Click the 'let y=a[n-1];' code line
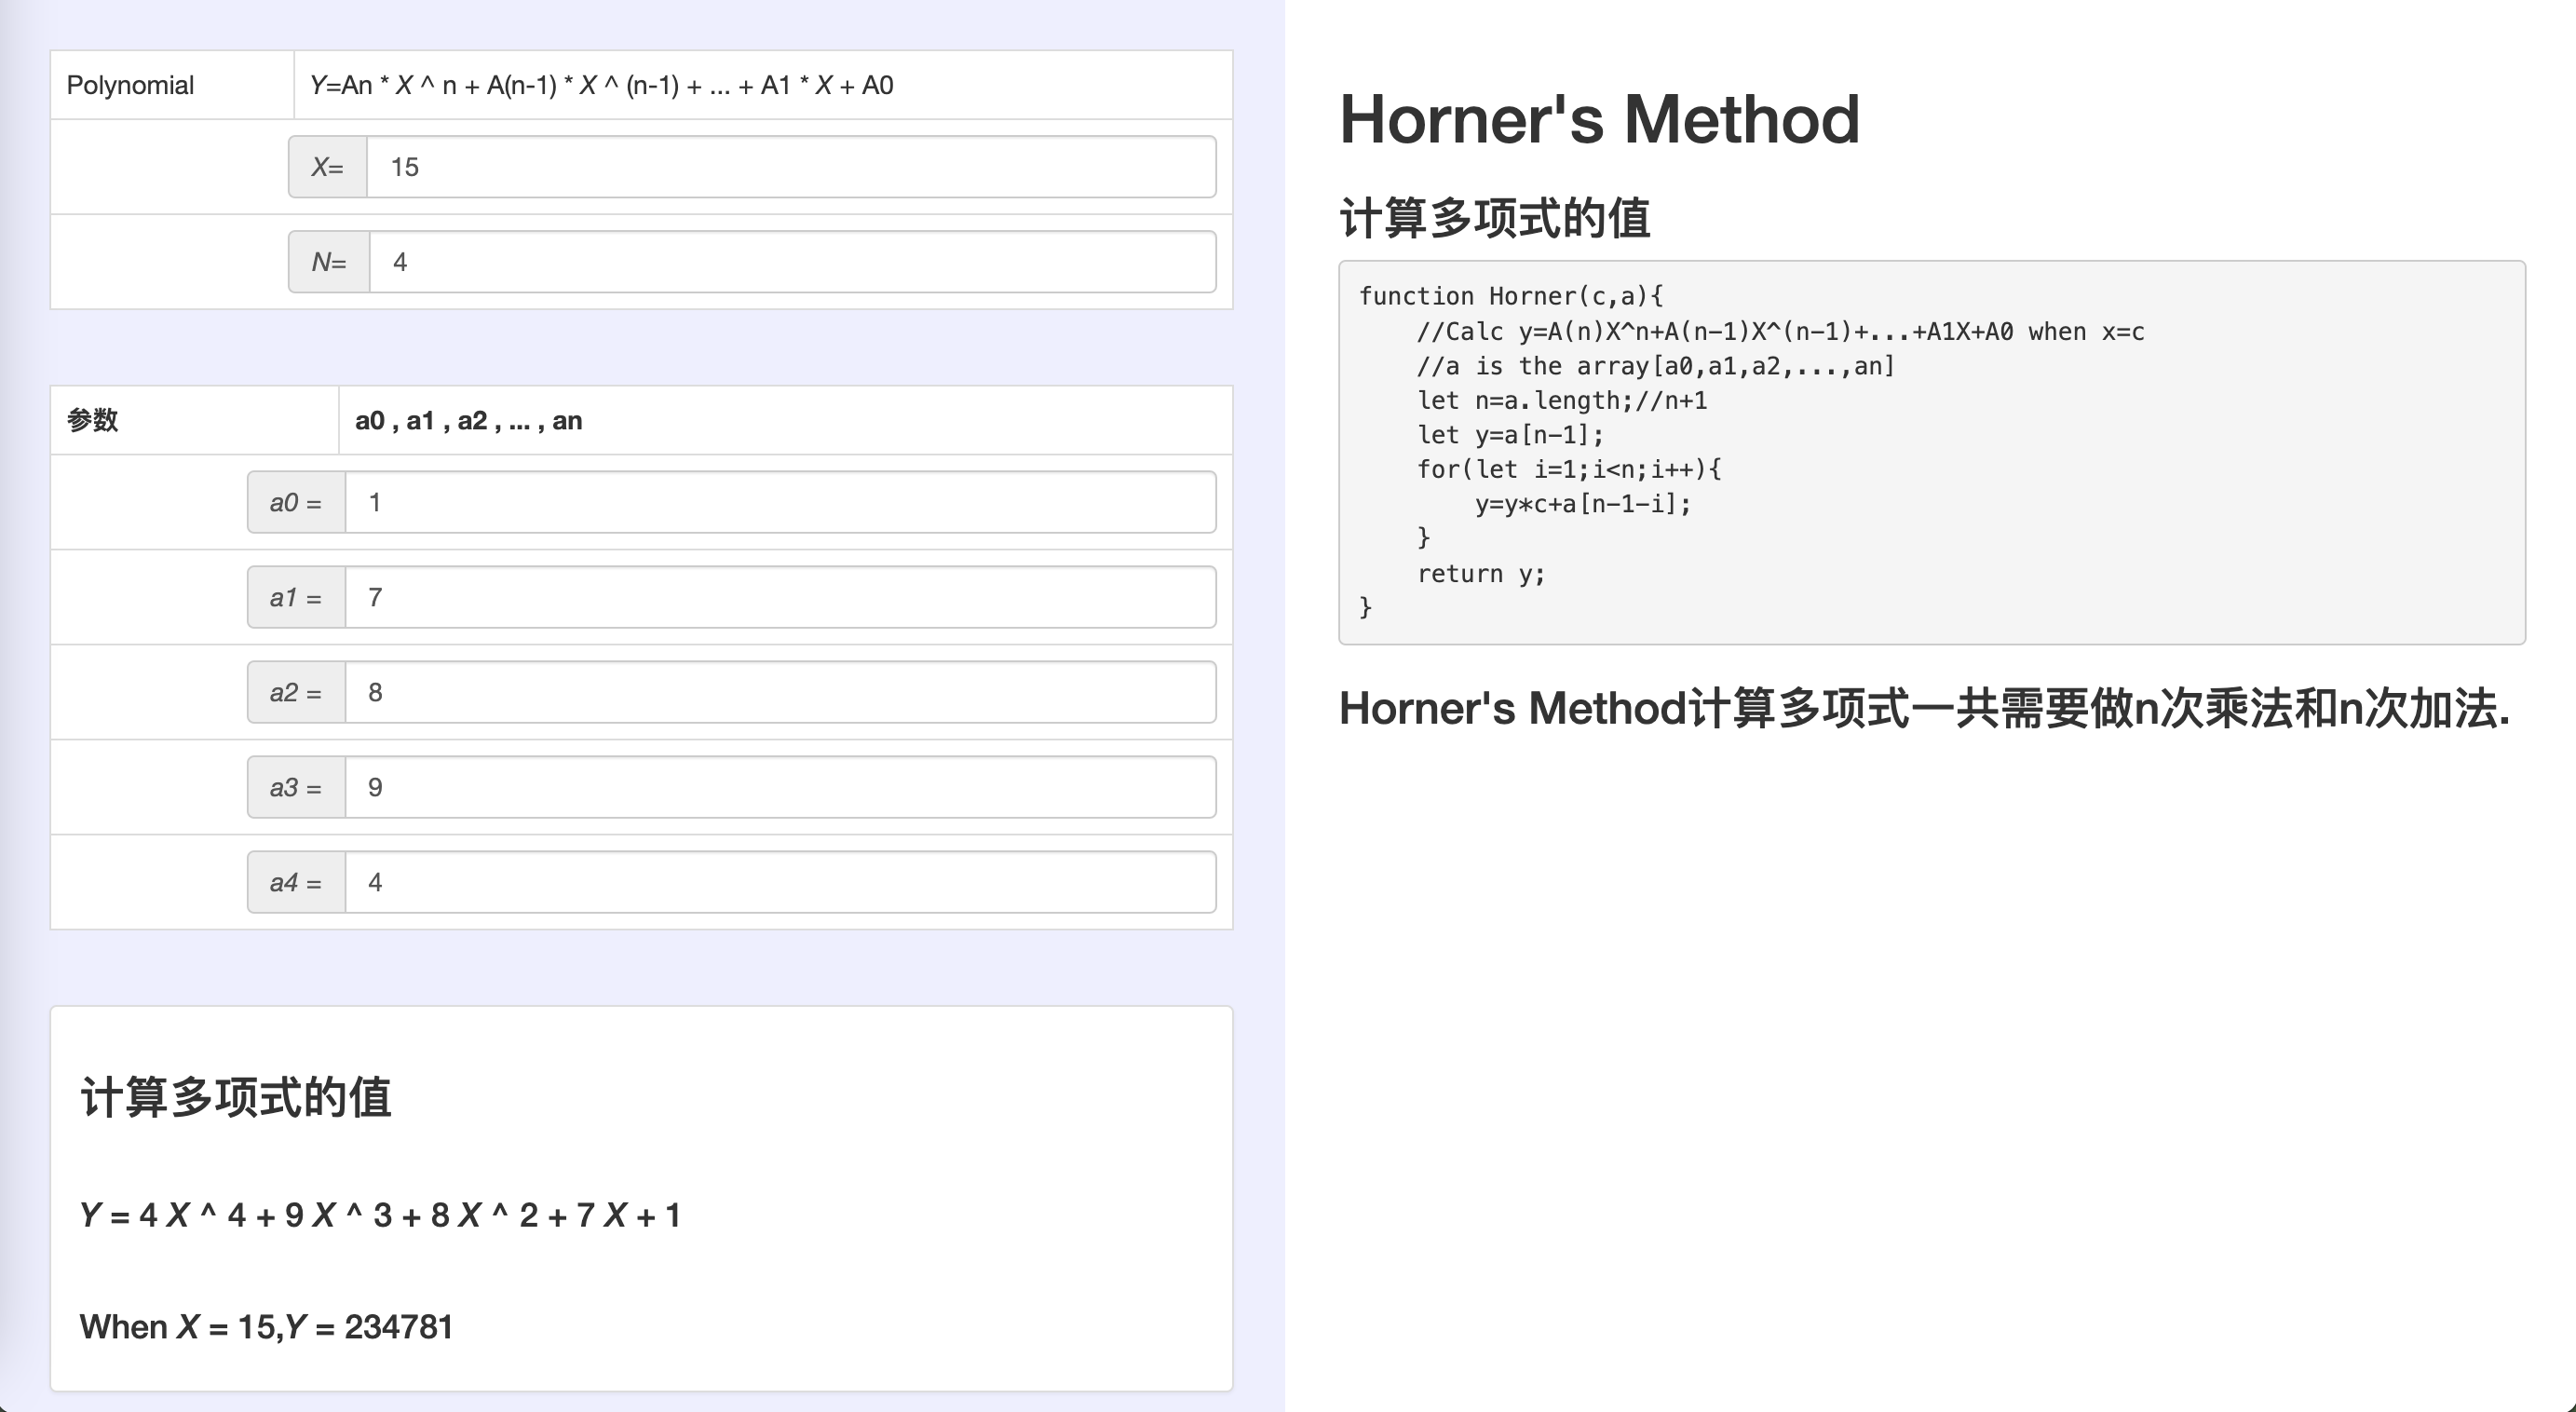This screenshot has height=1412, width=2576. pyautogui.click(x=1510, y=435)
